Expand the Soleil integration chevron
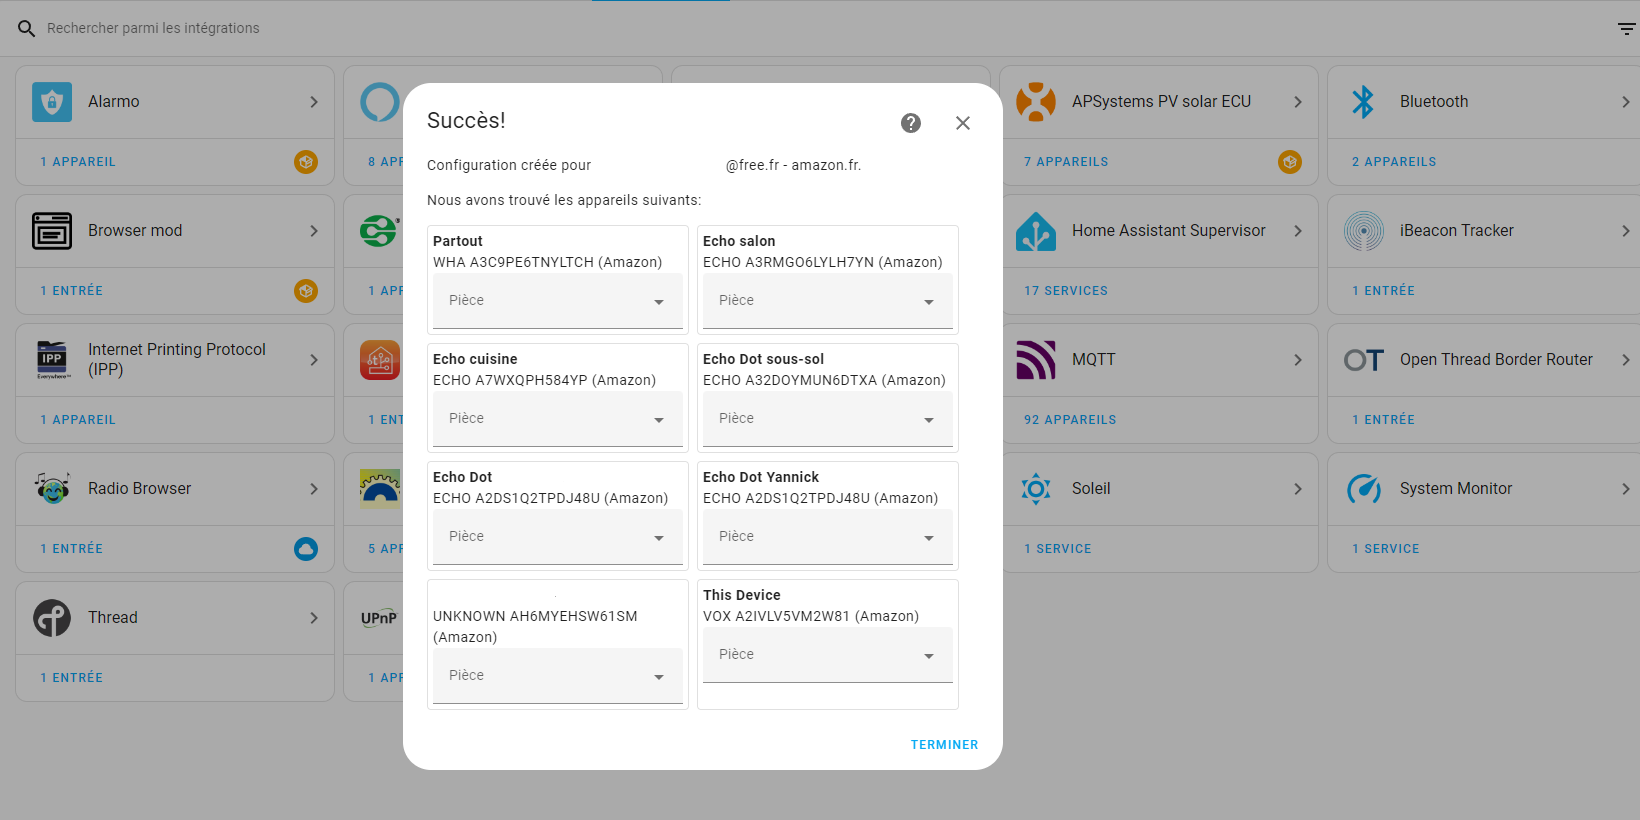 click(x=1298, y=489)
